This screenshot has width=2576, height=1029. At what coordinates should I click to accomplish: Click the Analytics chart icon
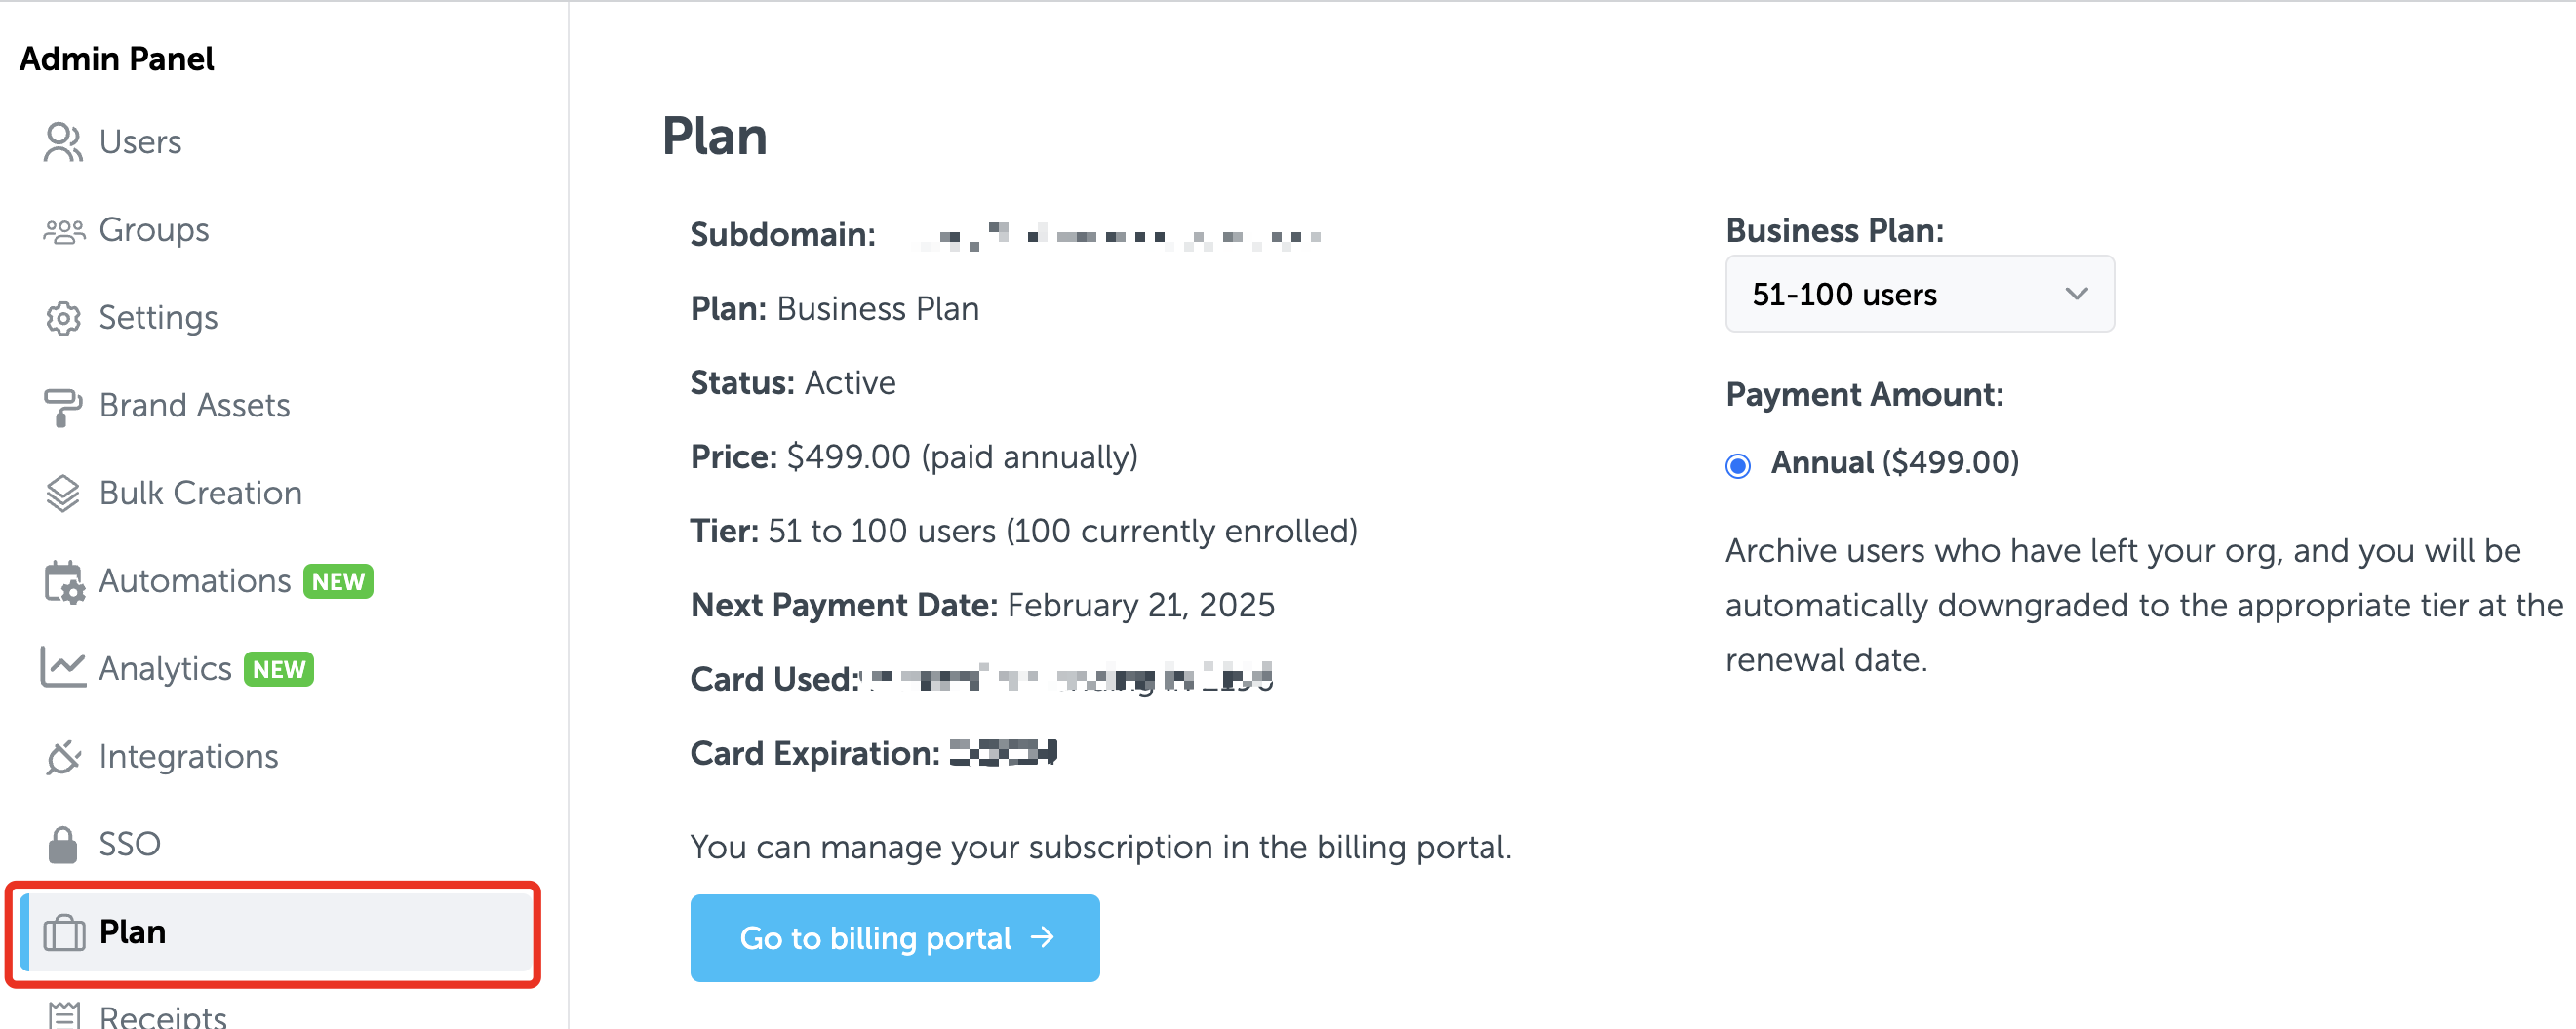63,668
